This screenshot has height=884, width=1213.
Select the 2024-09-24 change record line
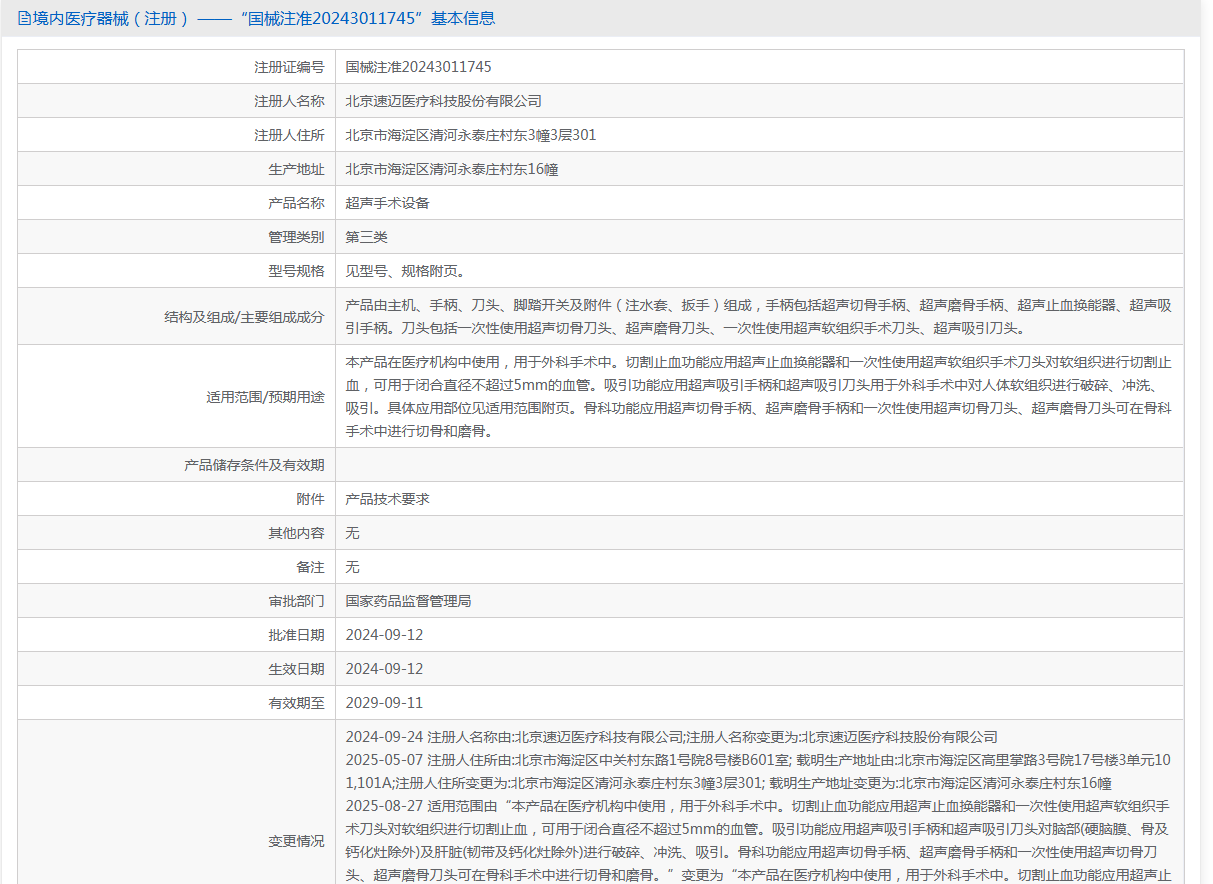pos(672,737)
